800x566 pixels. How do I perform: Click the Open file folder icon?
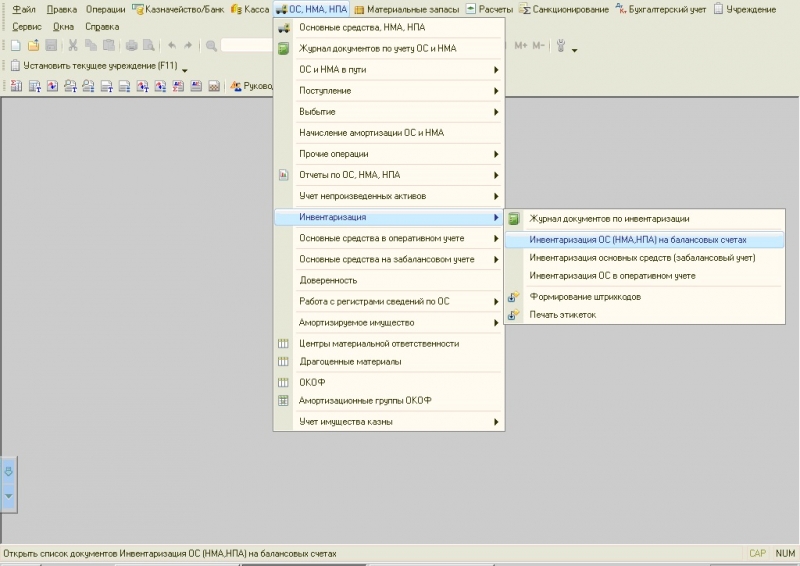click(x=33, y=46)
